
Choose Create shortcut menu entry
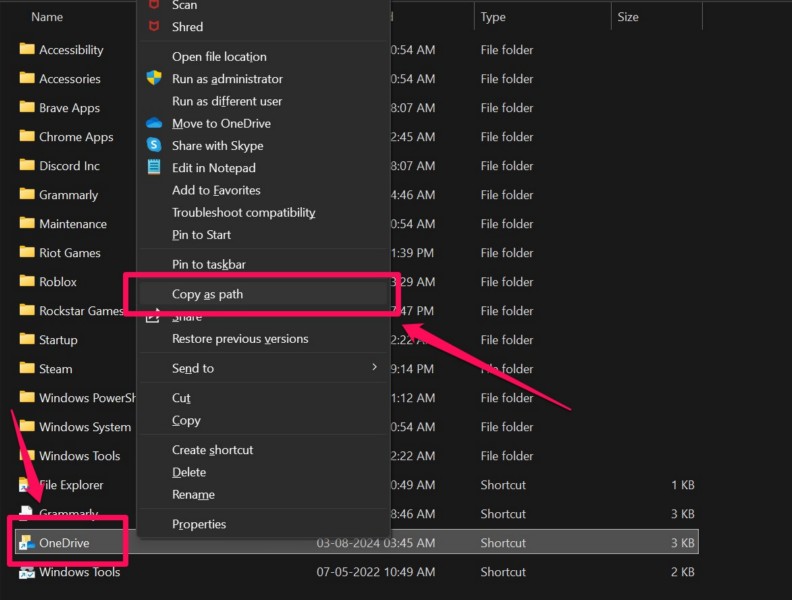(x=212, y=450)
